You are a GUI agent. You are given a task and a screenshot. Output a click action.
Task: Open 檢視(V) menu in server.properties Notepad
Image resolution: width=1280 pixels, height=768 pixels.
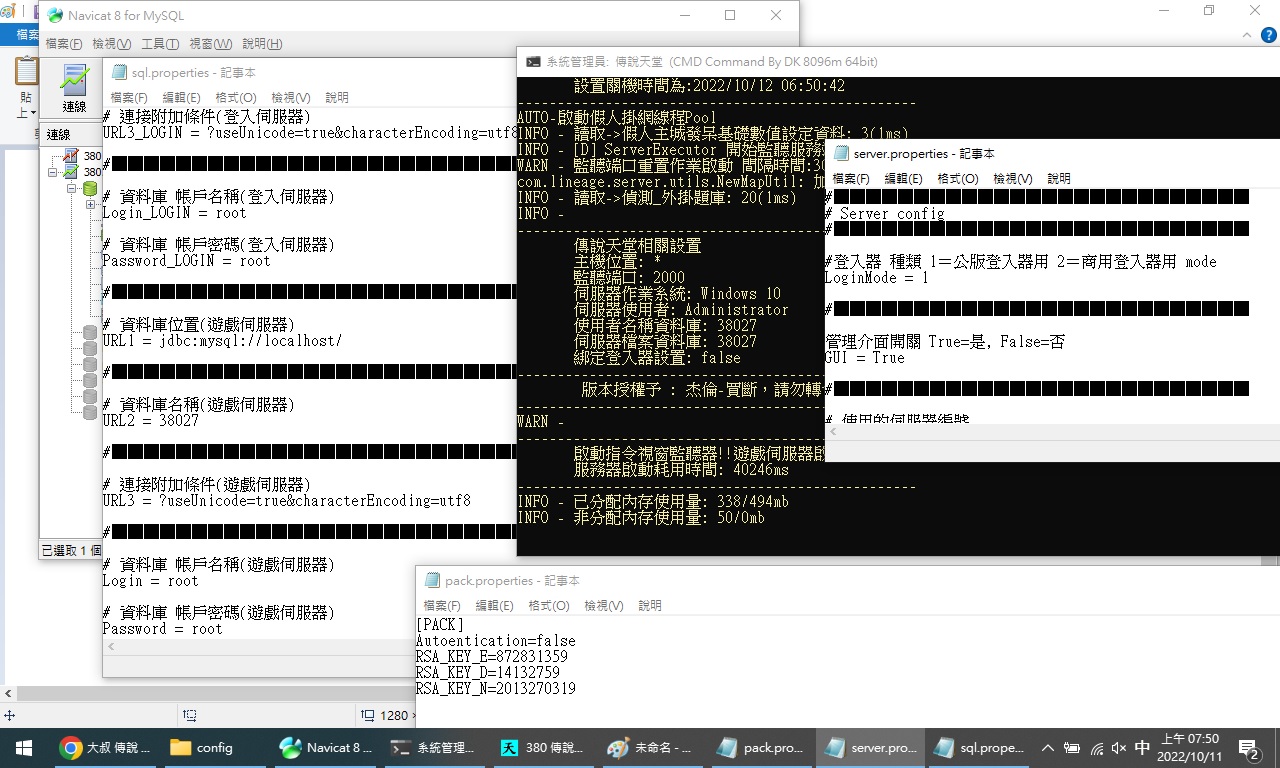(1012, 178)
